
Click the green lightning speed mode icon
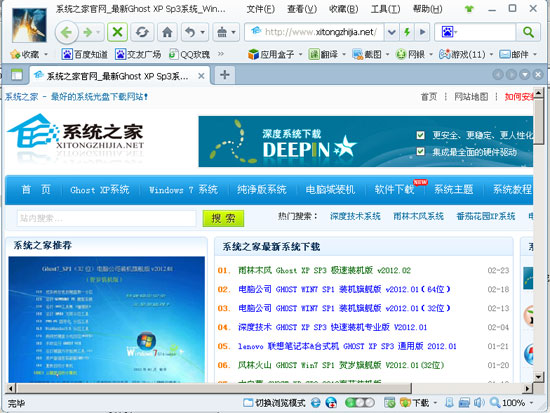click(x=407, y=32)
